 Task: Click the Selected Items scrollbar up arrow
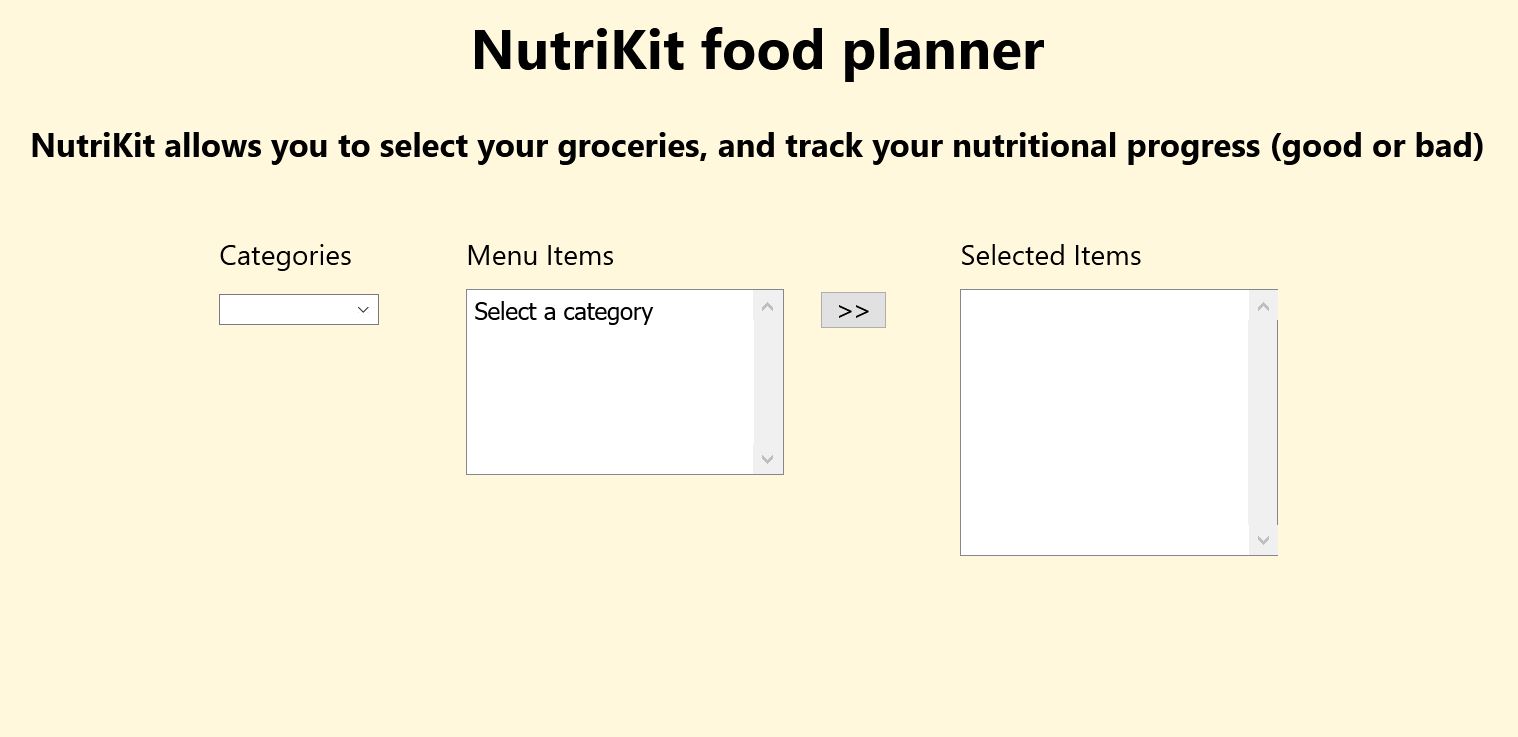[x=1263, y=306]
